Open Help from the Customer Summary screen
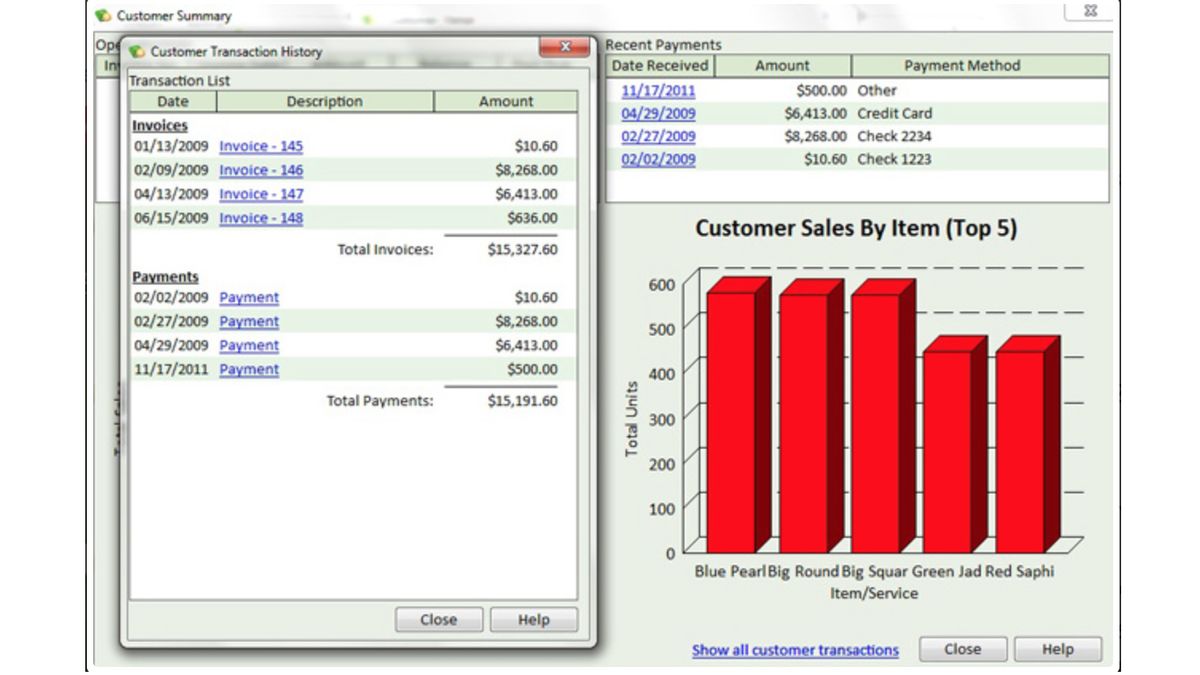This screenshot has height=675, width=1200. coord(1057,648)
